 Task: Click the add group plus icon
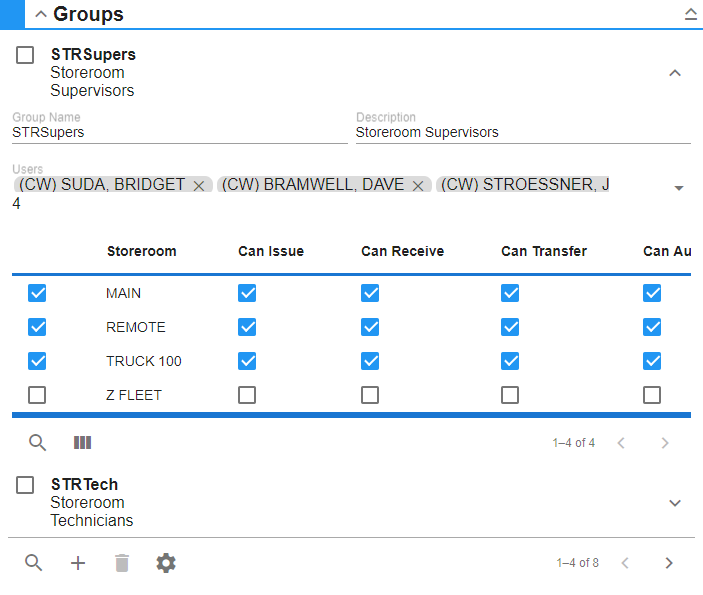pos(78,563)
